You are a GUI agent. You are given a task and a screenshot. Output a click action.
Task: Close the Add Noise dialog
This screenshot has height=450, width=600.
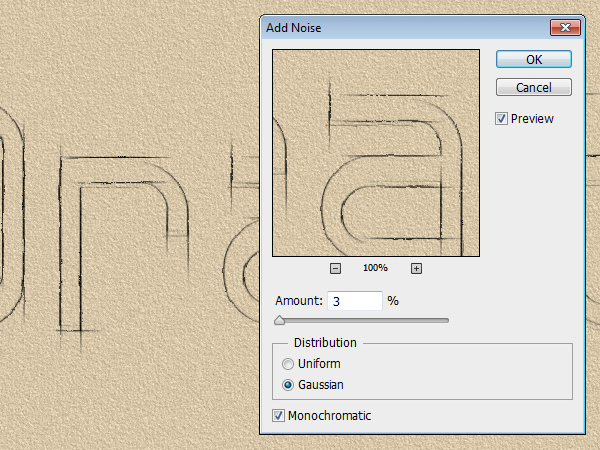(x=565, y=27)
